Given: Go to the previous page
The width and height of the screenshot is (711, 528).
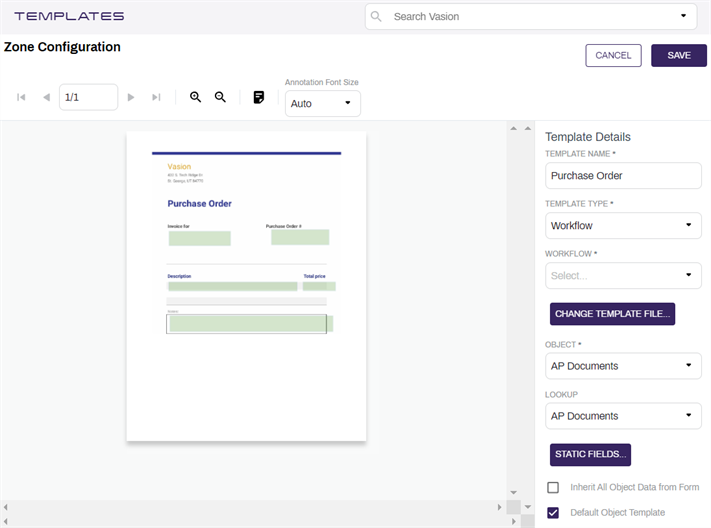Looking at the screenshot, I should point(46,97).
